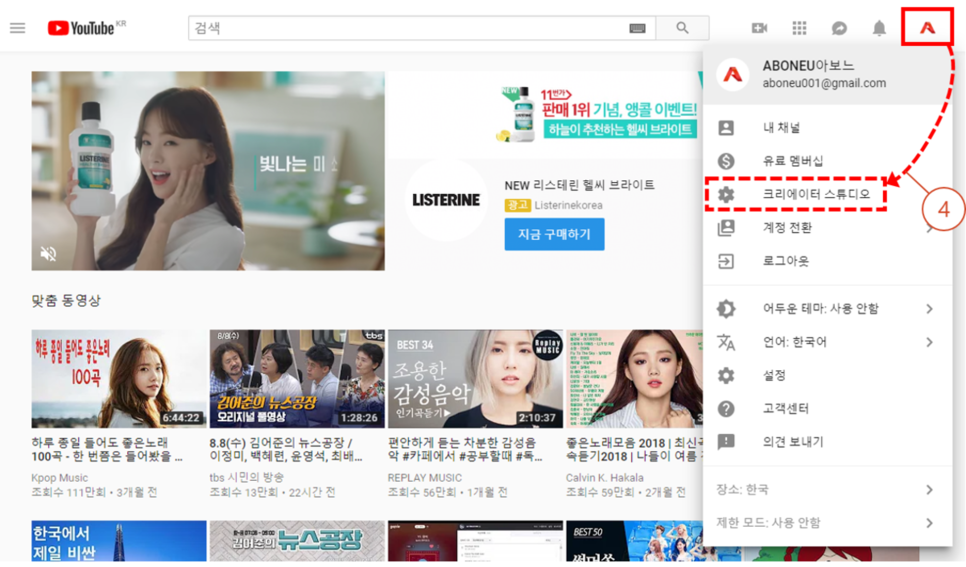Image resolution: width=966 pixels, height=567 pixels.
Task: Click the account avatar in the header
Action: click(x=927, y=27)
